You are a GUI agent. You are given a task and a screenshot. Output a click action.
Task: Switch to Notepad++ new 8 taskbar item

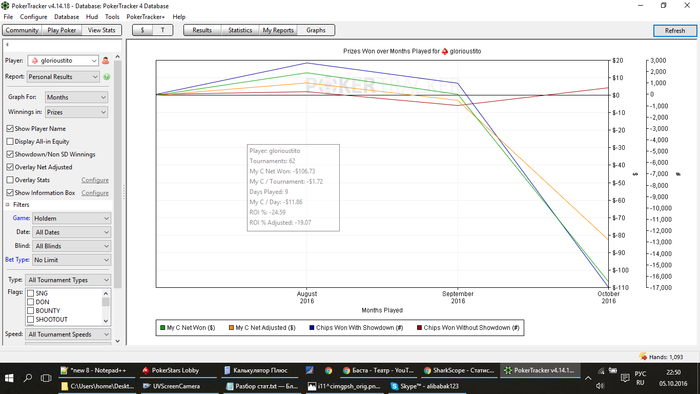[95, 370]
